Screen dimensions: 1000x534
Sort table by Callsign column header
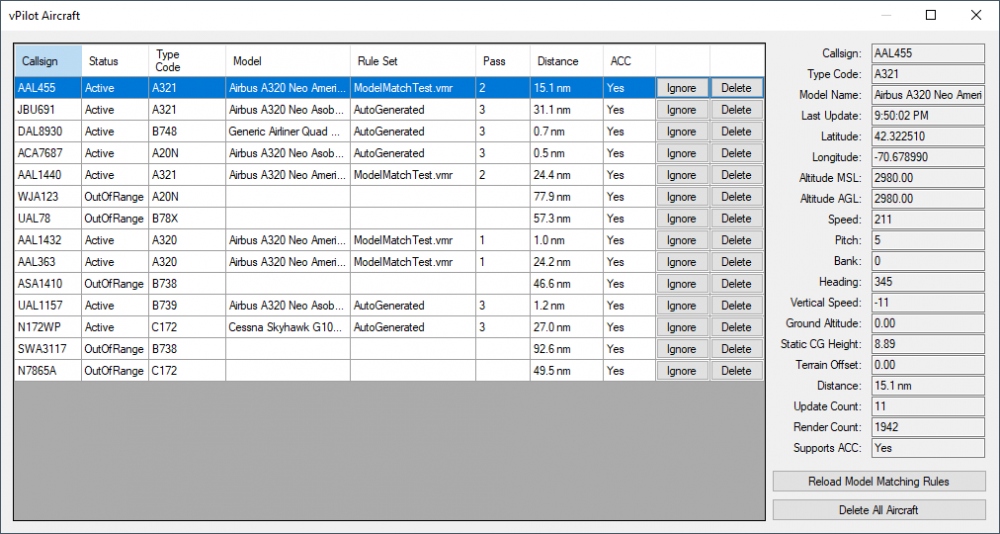47,61
